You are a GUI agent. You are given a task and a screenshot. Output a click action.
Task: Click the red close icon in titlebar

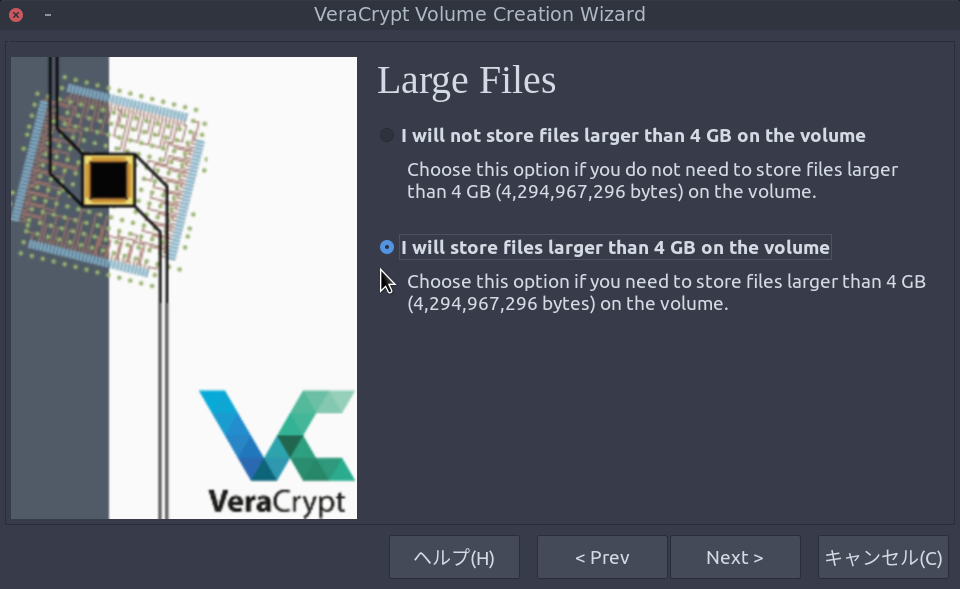[16, 14]
